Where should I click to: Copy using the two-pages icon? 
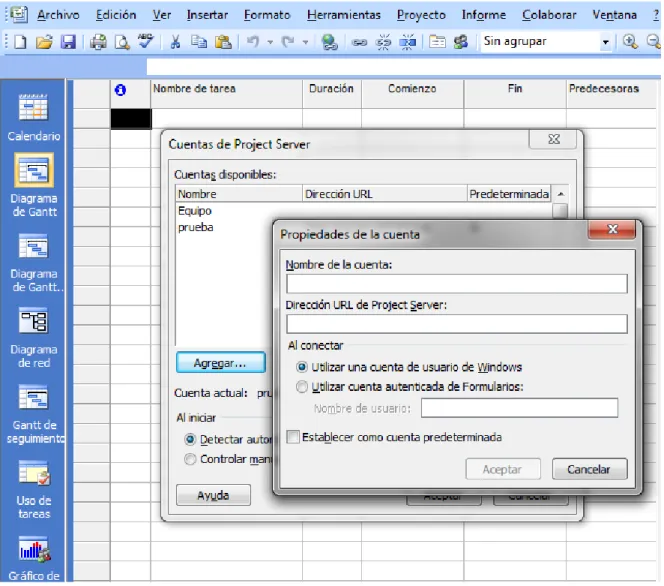[x=199, y=42]
